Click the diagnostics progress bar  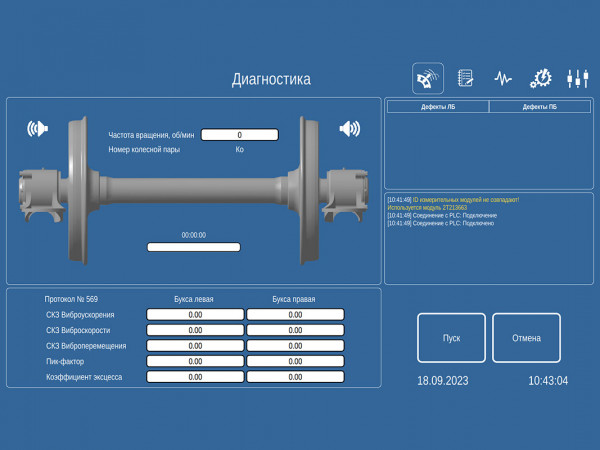click(194, 247)
